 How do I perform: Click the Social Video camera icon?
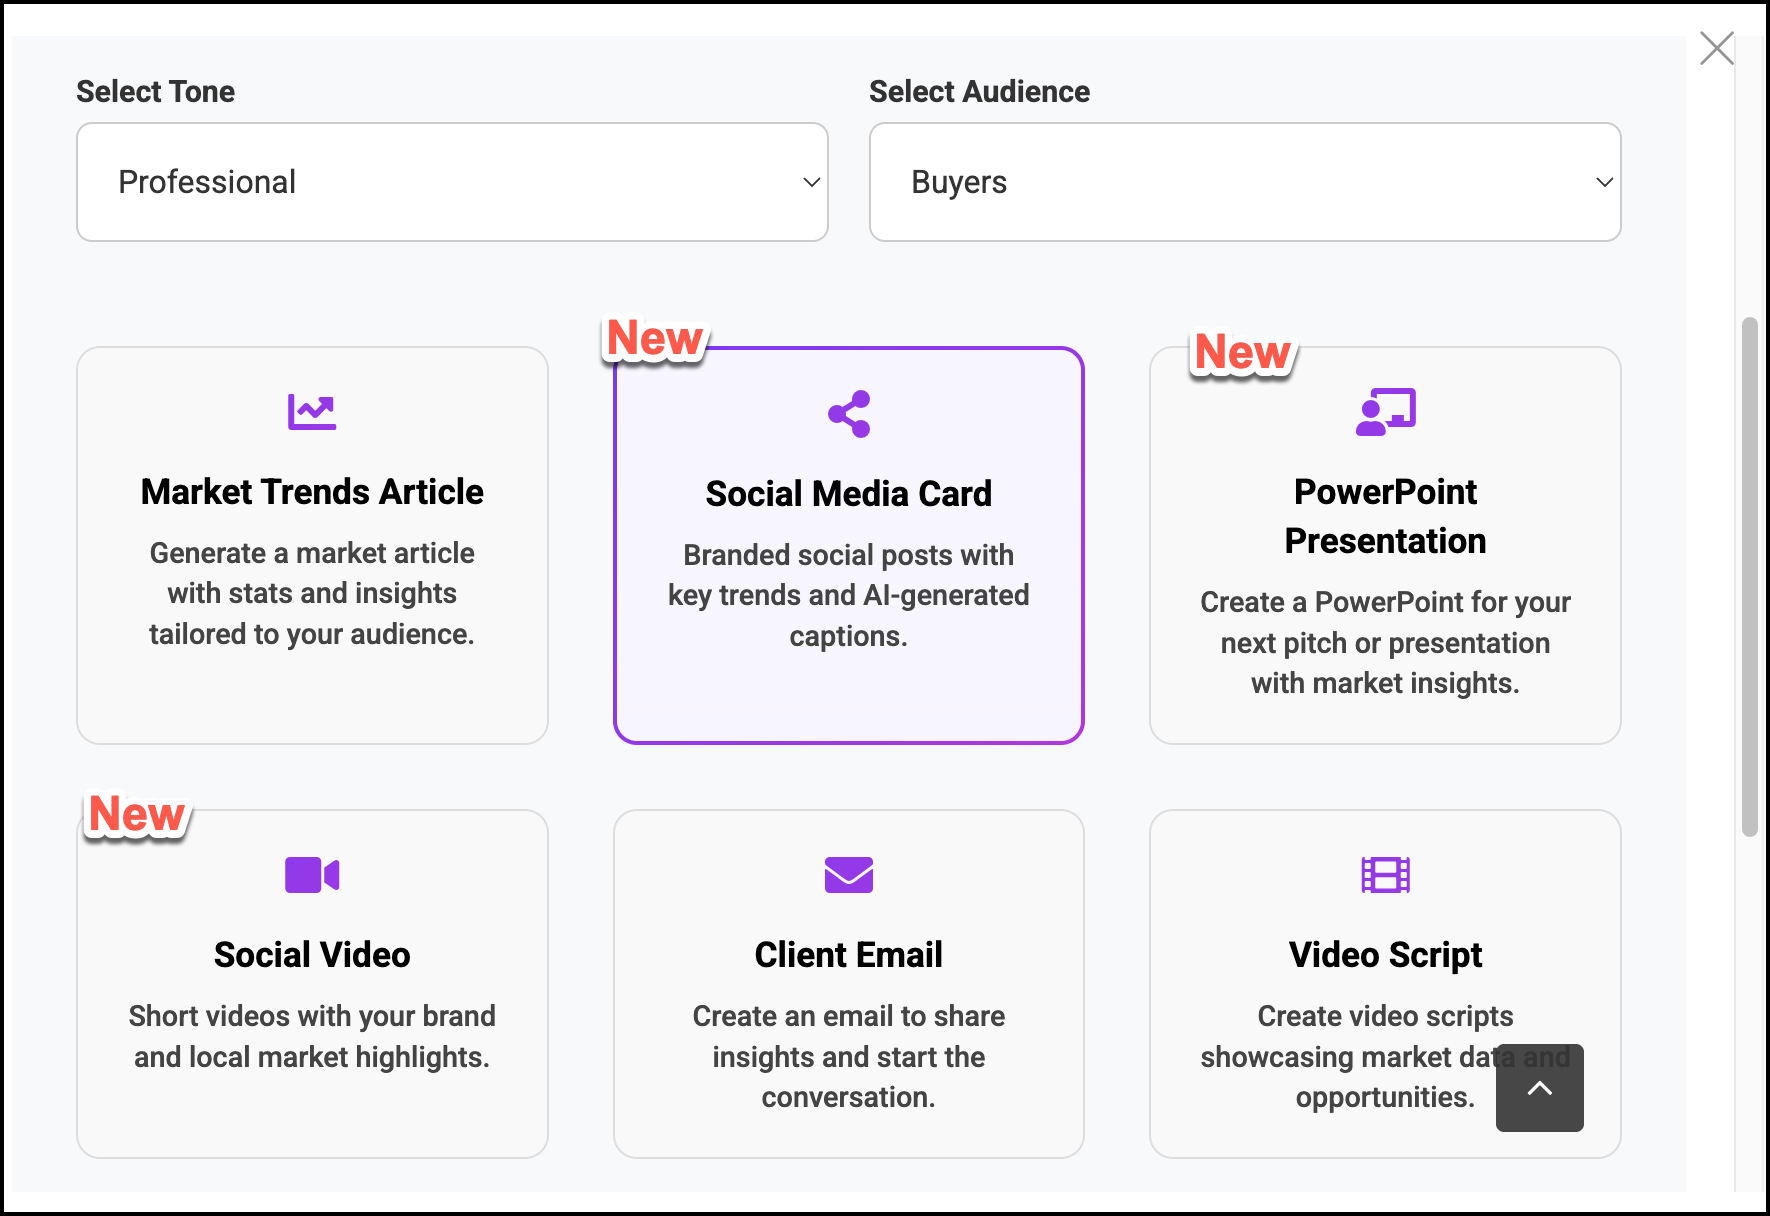click(x=312, y=875)
